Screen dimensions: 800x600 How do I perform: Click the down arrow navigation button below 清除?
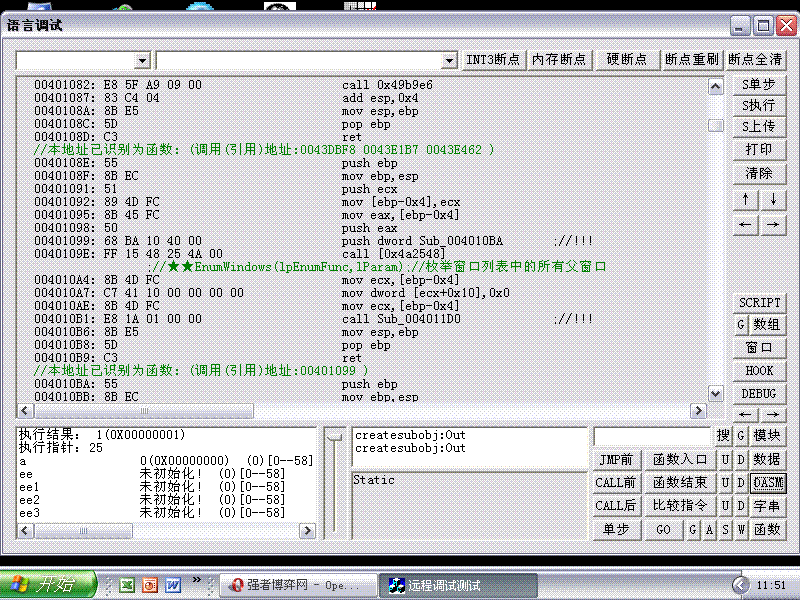click(773, 199)
